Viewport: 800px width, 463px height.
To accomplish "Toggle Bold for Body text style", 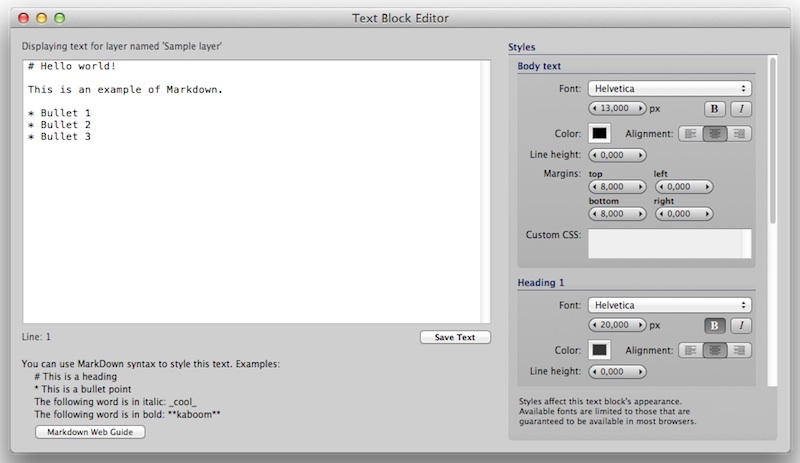I will point(715,108).
